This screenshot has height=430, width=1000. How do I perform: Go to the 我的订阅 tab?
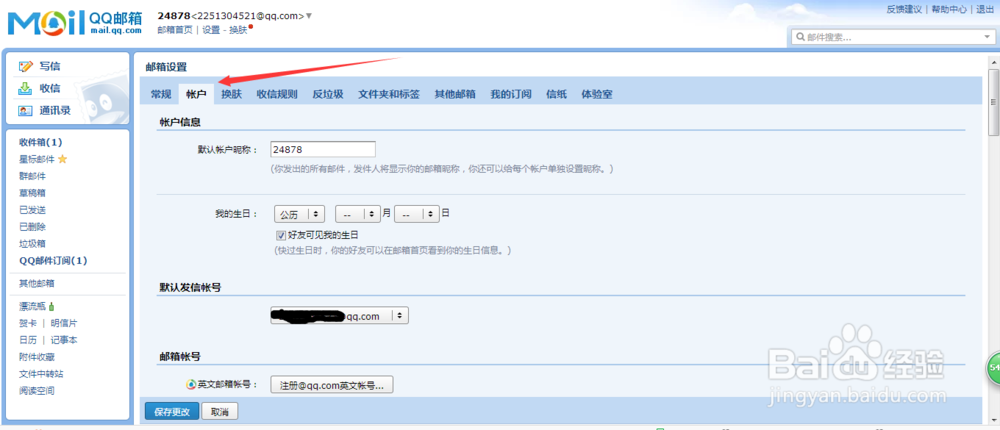tap(511, 94)
